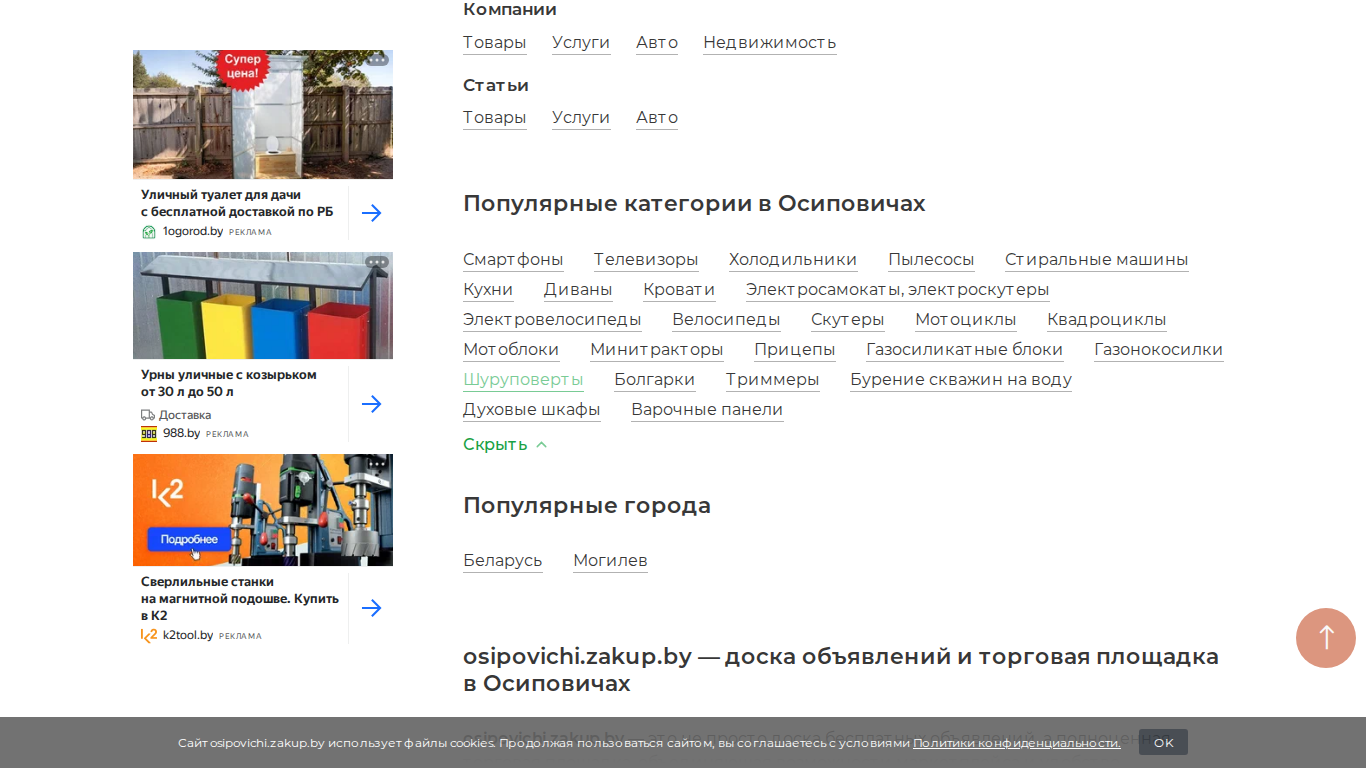Open Услуги under Статьи
This screenshot has height=768, width=1366.
point(581,117)
